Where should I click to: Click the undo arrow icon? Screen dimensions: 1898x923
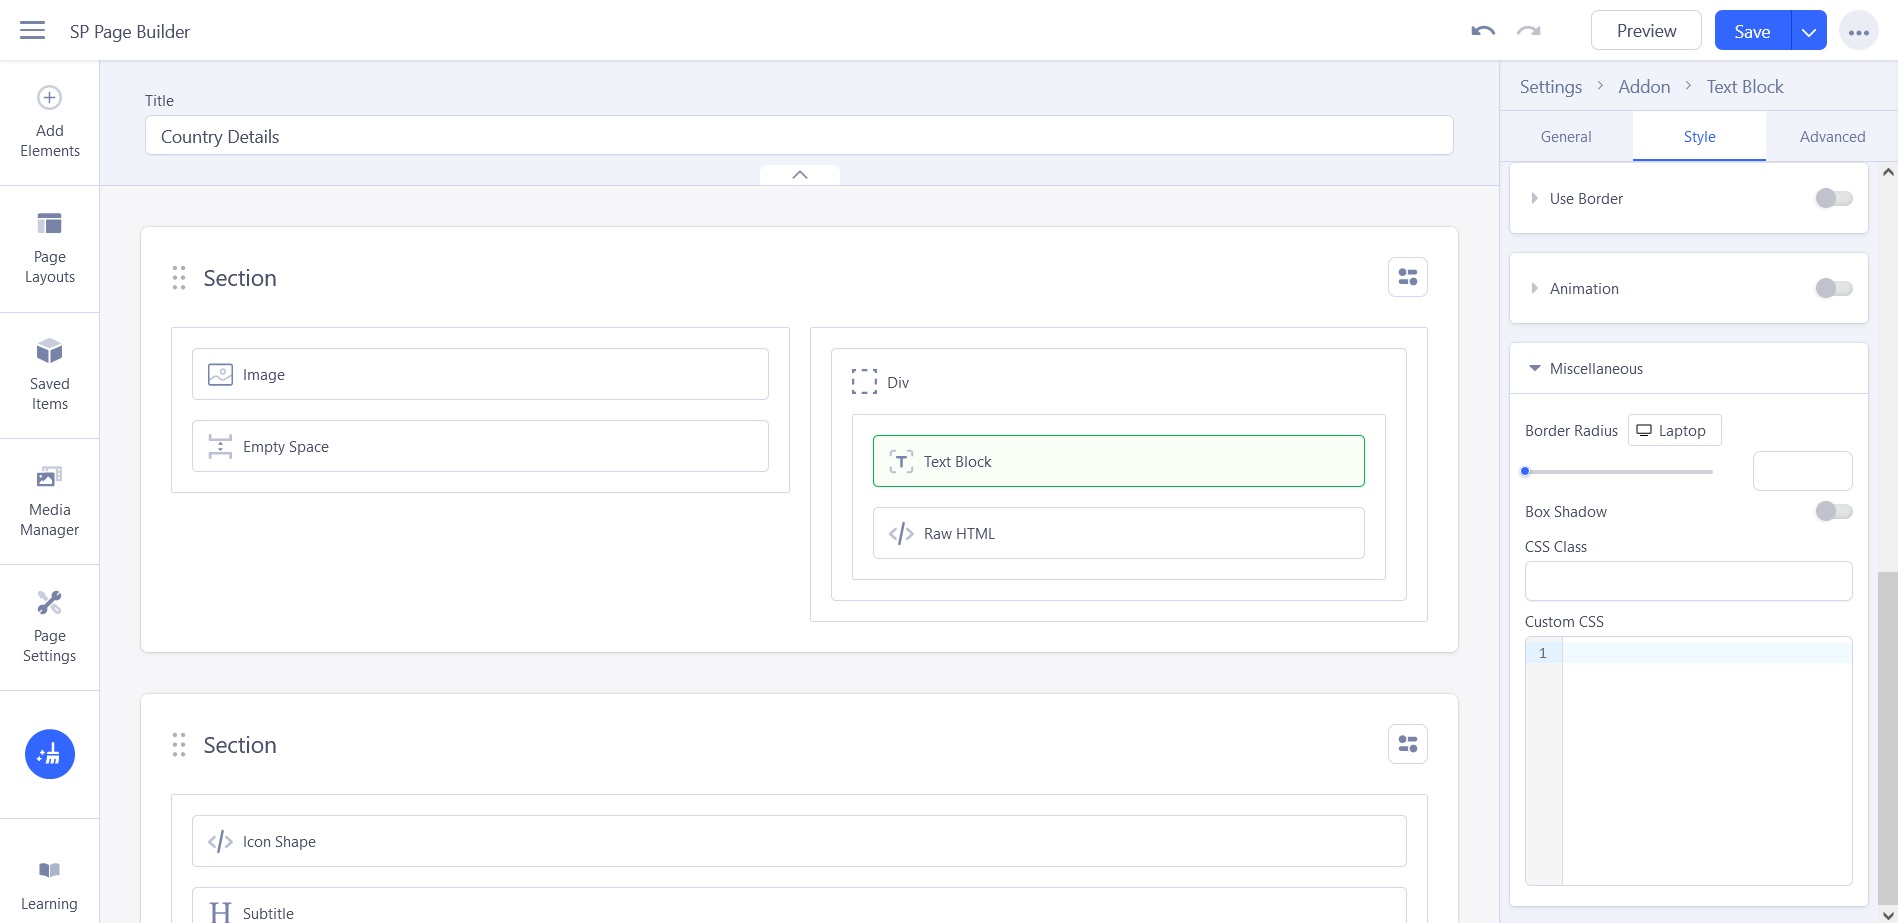coord(1483,31)
